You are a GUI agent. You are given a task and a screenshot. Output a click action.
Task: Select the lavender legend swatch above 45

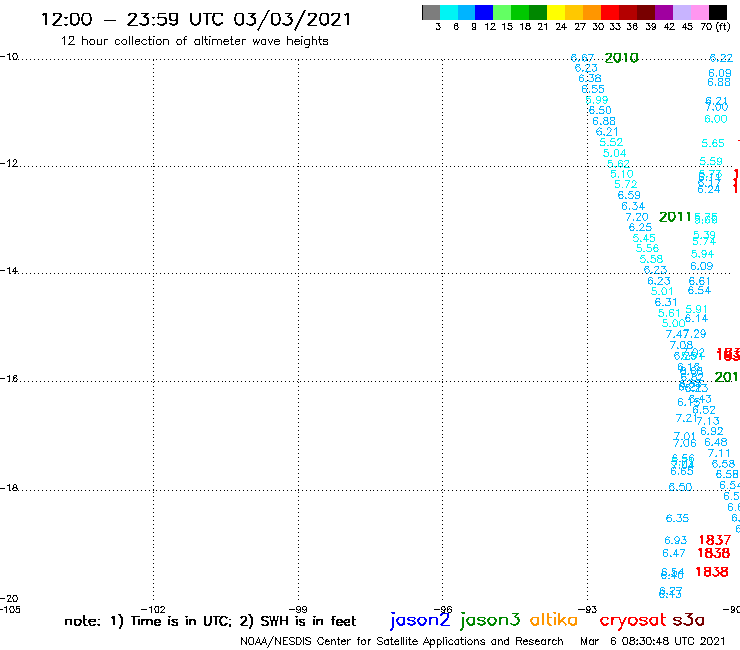pyautogui.click(x=681, y=12)
